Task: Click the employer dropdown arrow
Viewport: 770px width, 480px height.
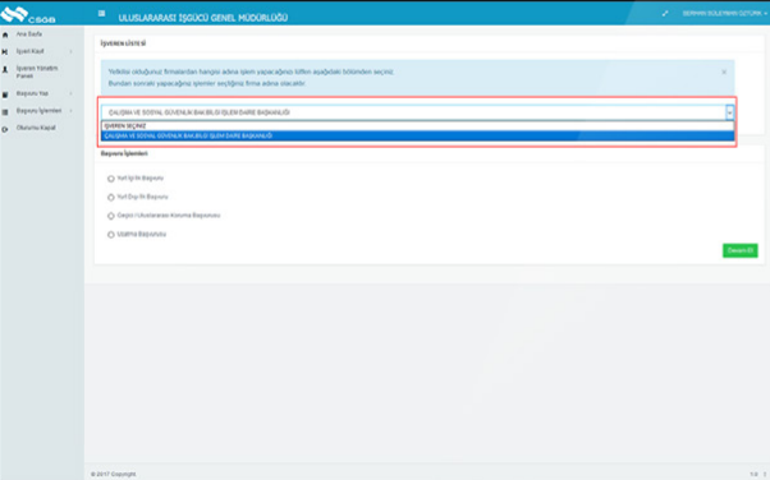Action: (729, 113)
